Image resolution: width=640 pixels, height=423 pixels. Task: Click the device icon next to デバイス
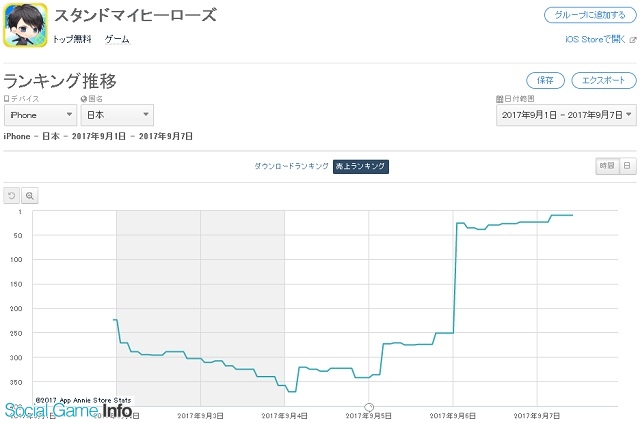tap(6, 99)
